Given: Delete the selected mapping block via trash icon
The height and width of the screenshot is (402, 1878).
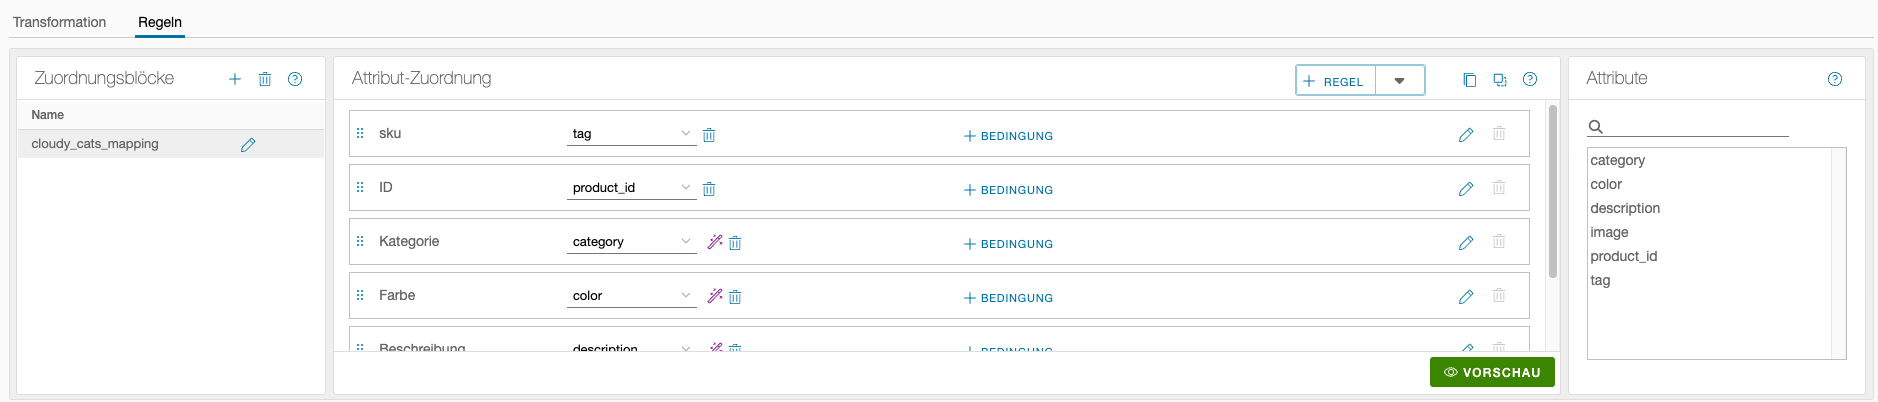Looking at the screenshot, I should [265, 79].
